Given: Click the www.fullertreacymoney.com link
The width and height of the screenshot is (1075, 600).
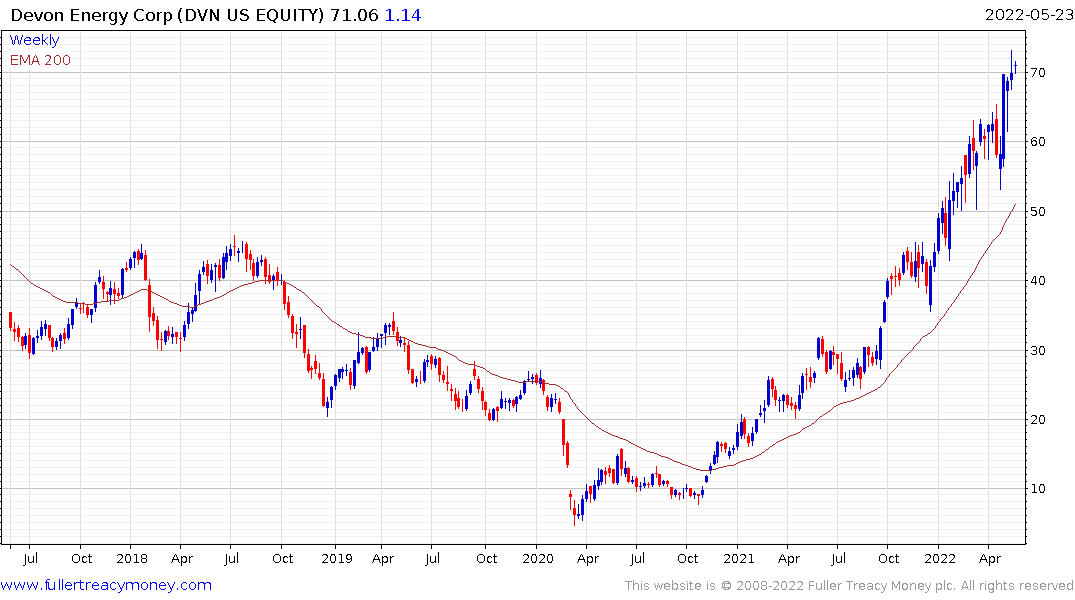Looking at the screenshot, I should [106, 585].
